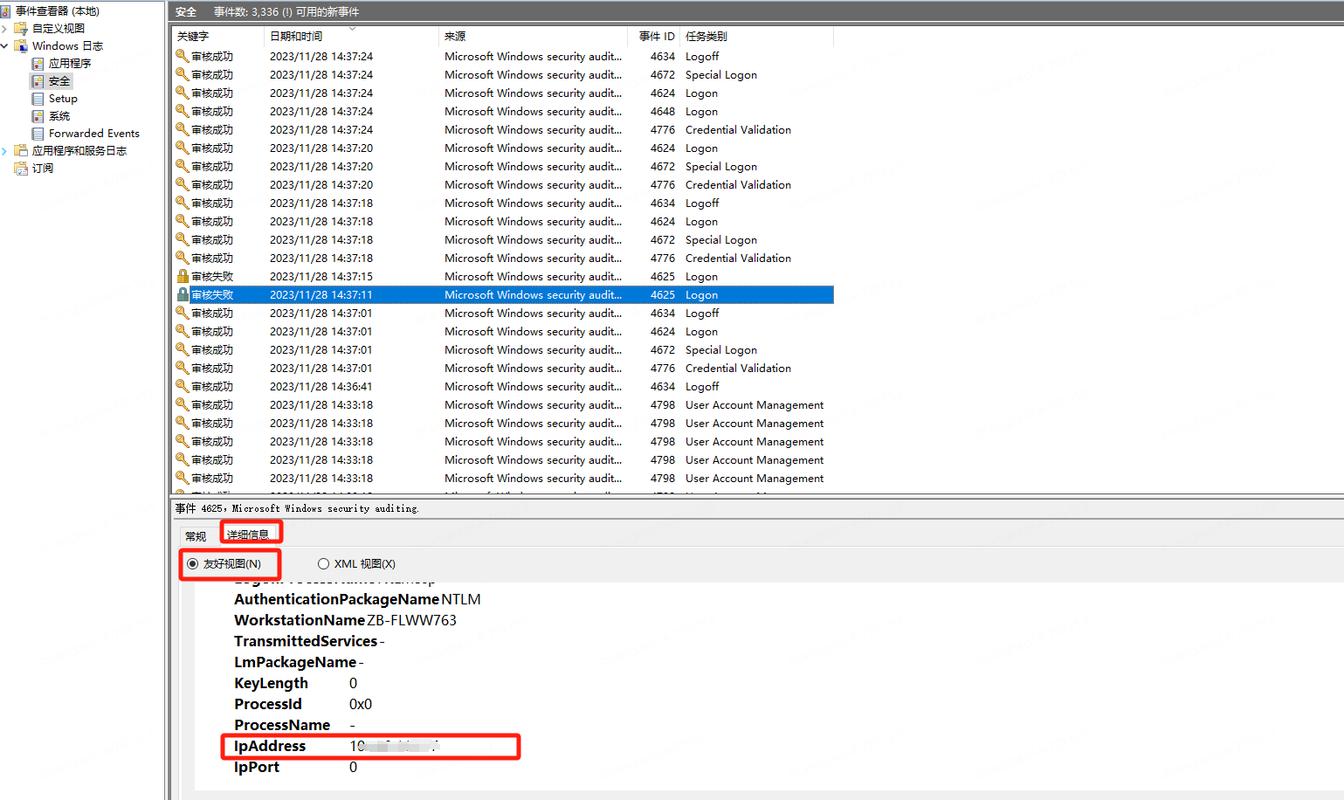The height and width of the screenshot is (800, 1344).
Task: Click lock icon of highlighted 14:37:11 failure row
Action: pyautogui.click(x=182, y=295)
